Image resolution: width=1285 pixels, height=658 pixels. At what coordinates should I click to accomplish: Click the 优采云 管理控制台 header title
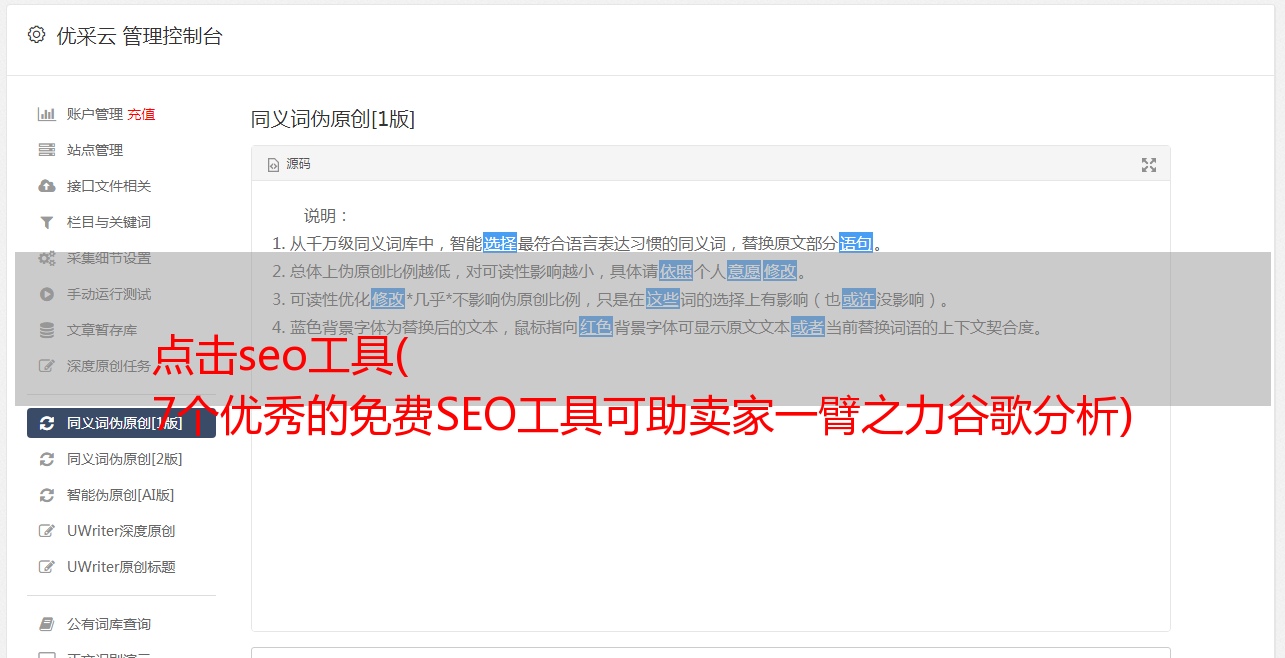[x=139, y=36]
